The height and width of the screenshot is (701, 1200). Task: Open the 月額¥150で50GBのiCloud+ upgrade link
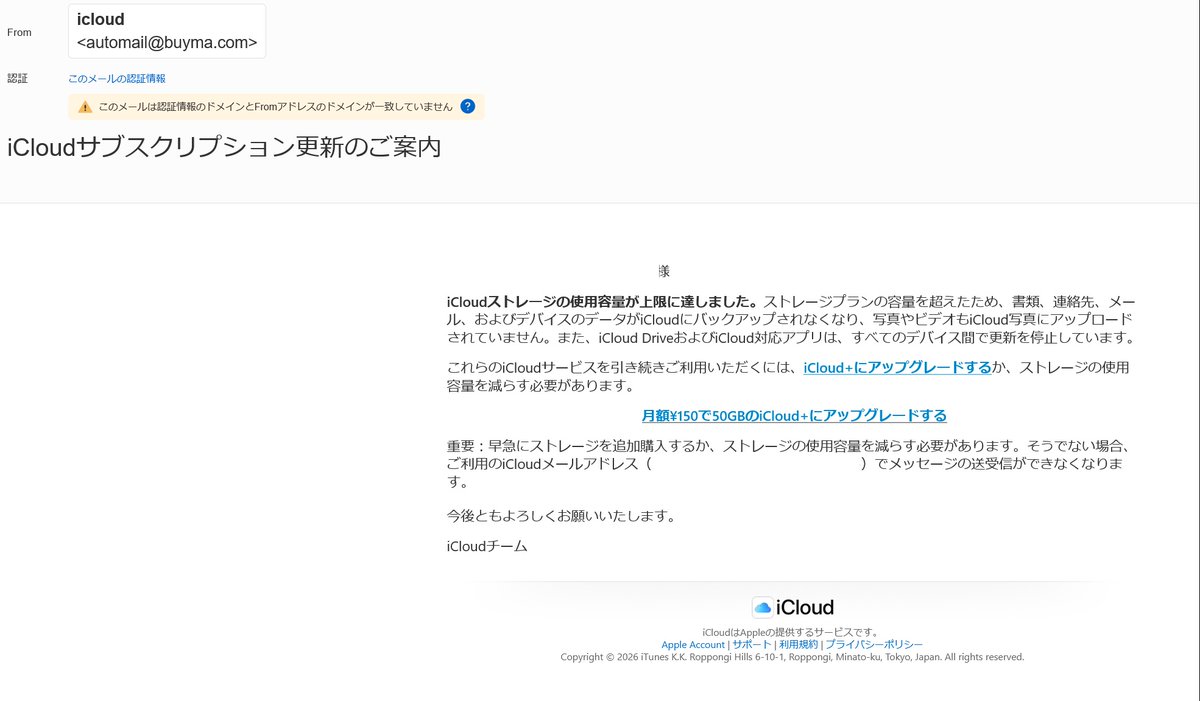click(794, 415)
